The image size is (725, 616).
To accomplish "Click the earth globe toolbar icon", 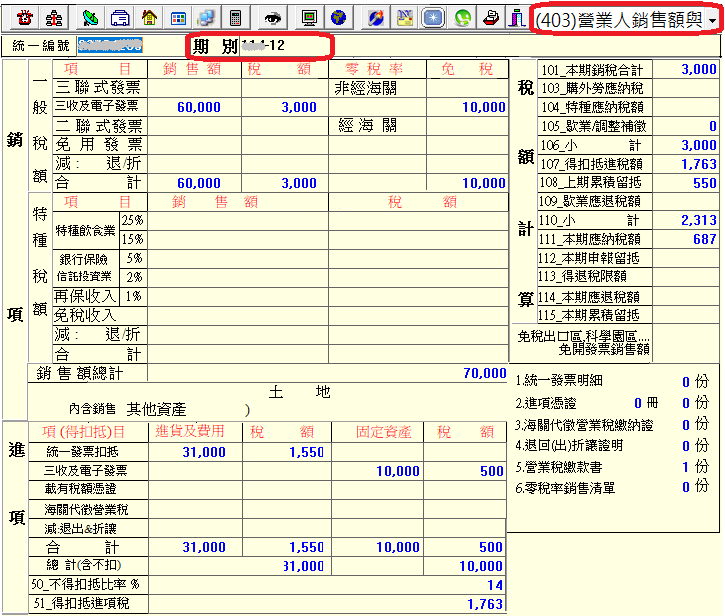I will click(x=338, y=17).
